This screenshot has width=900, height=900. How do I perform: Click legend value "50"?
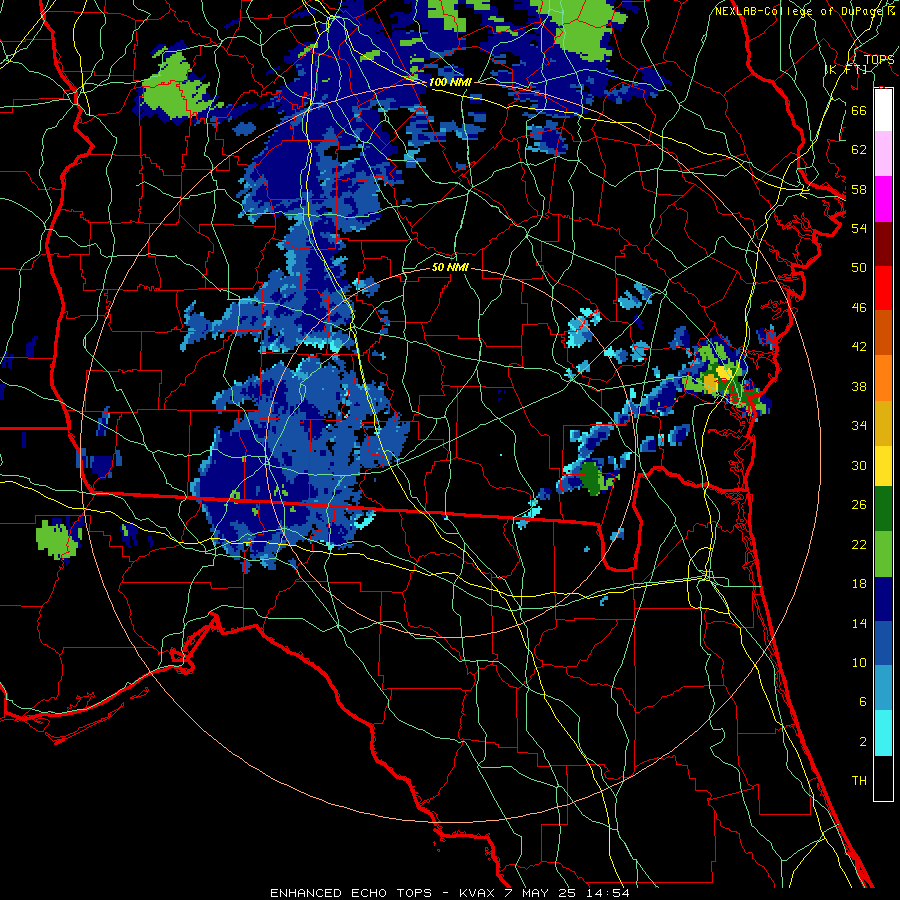(859, 268)
